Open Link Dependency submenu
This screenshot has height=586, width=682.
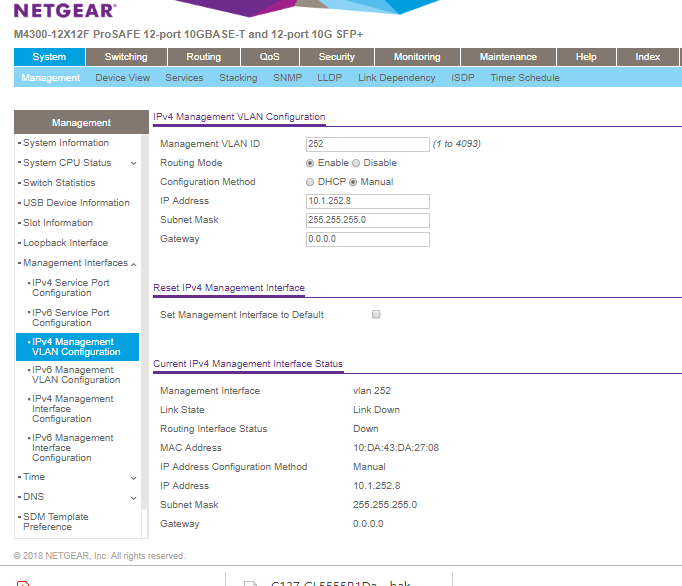(396, 78)
